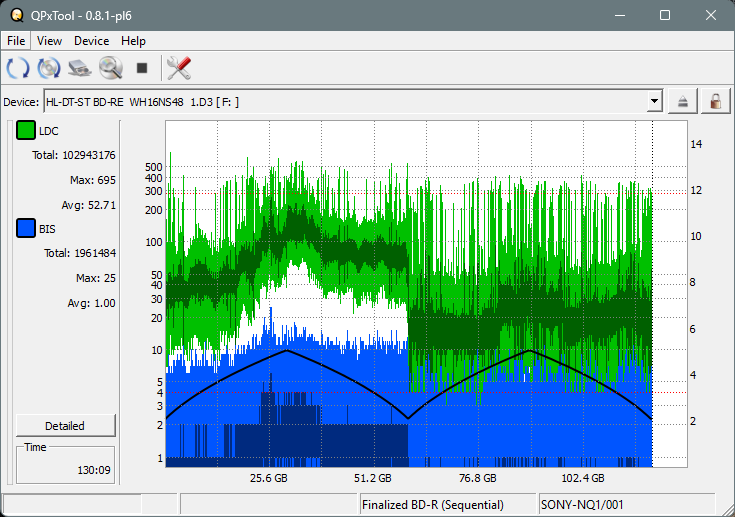Lock the drive with padlock button
The height and width of the screenshot is (517, 735).
(715, 101)
